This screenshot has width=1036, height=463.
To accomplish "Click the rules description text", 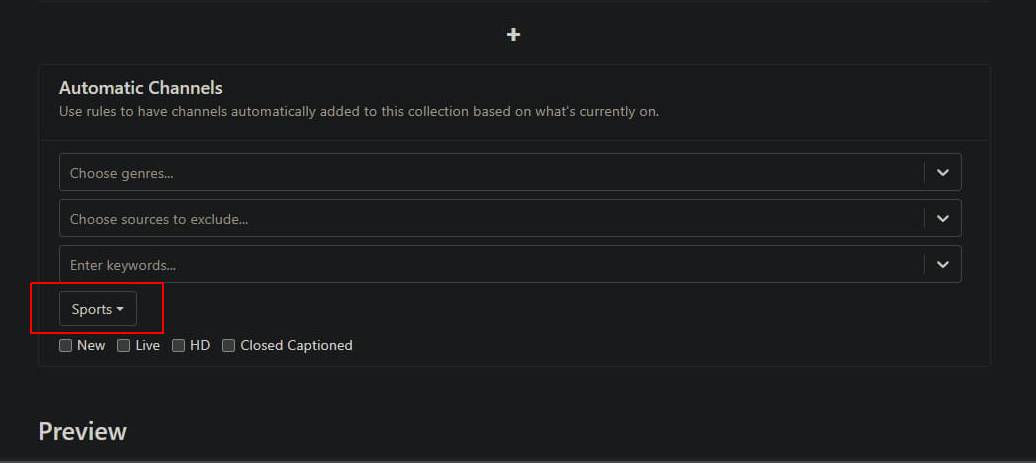I will pos(359,112).
